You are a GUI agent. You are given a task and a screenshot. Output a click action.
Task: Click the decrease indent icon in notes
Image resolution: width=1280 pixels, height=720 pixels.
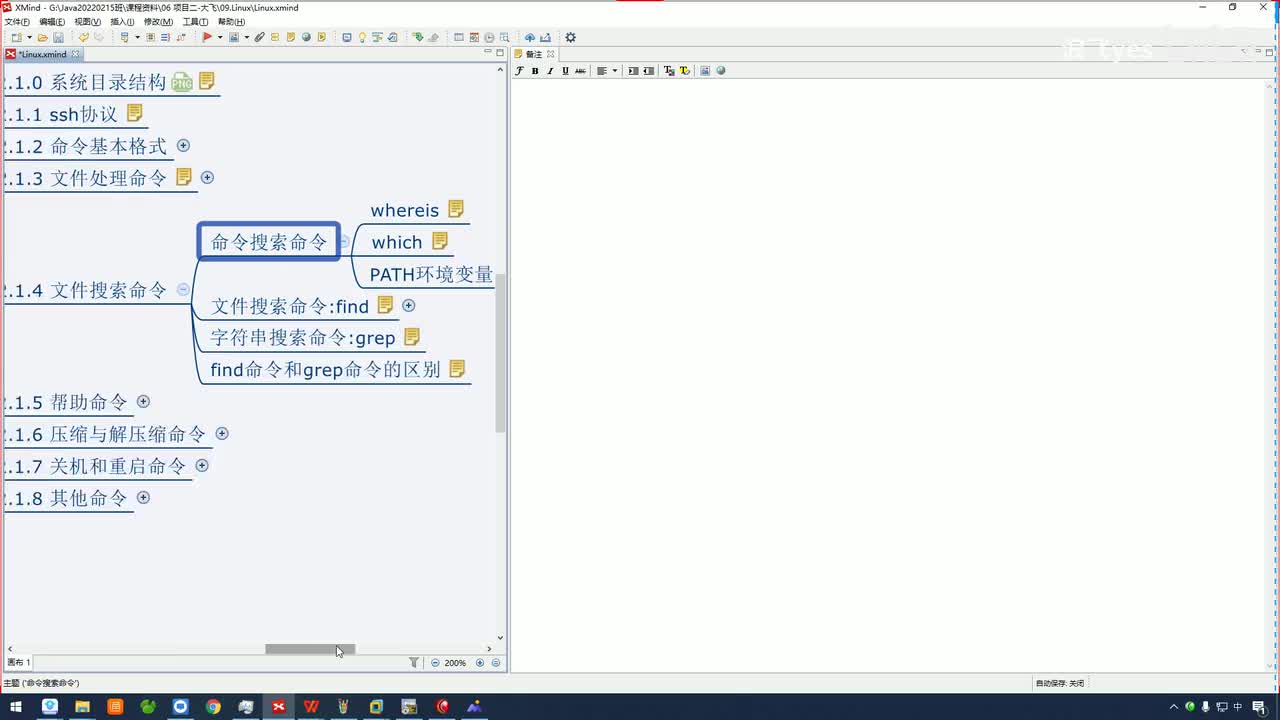click(649, 71)
